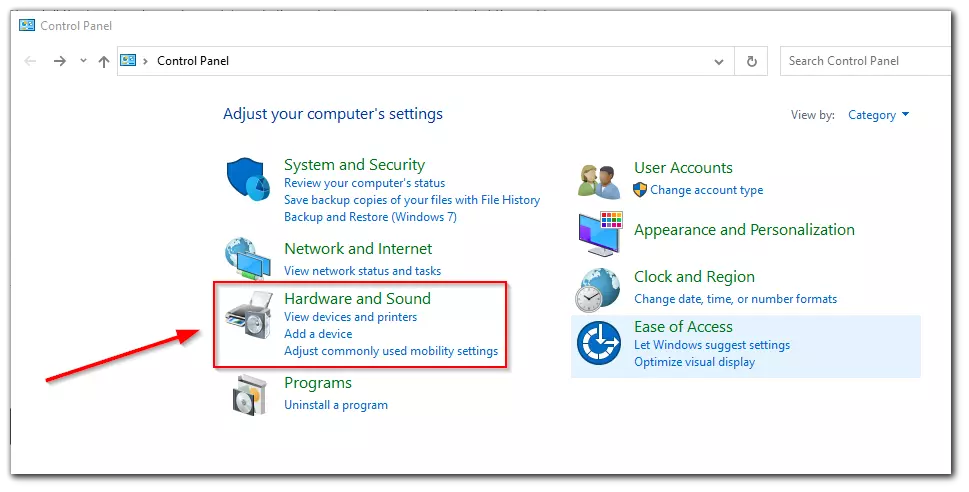
Task: Open the System and Security shield icon
Action: 248,179
